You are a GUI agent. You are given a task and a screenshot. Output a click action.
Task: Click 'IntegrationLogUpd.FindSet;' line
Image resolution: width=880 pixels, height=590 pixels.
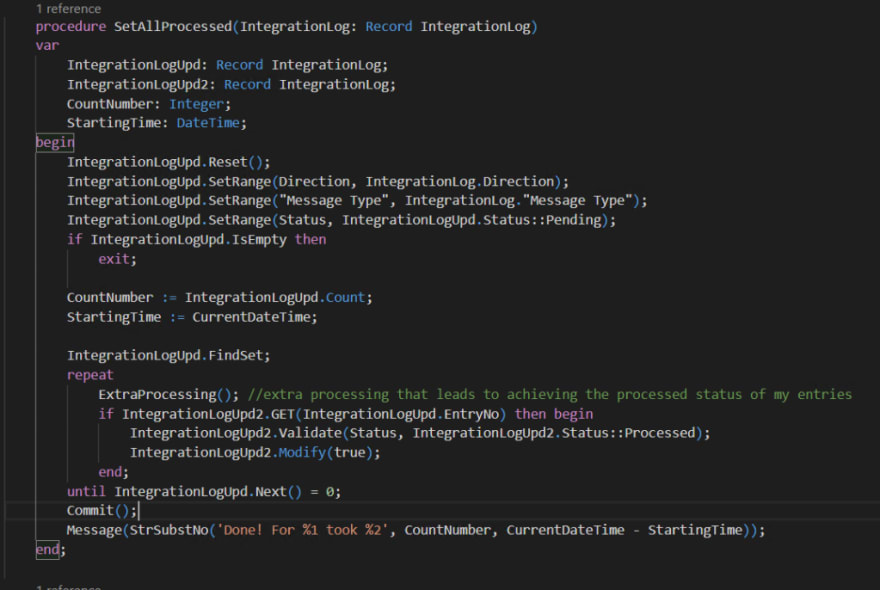168,355
